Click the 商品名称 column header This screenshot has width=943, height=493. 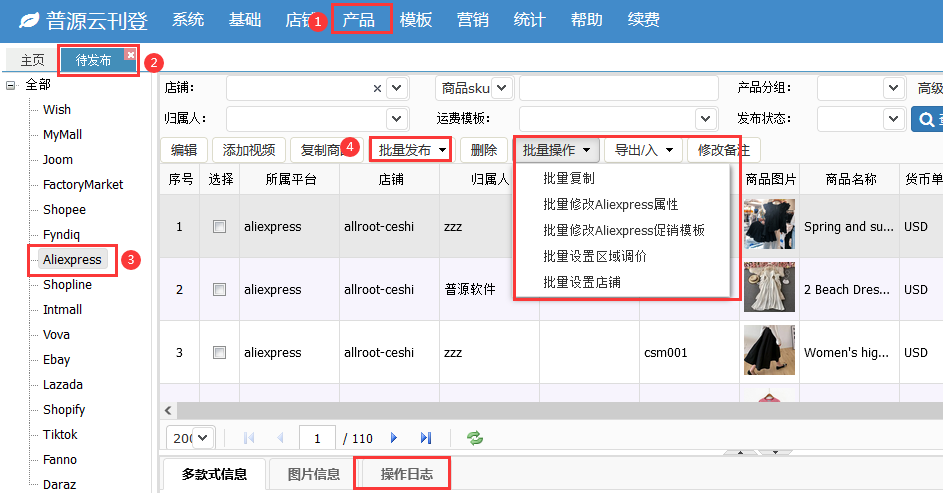point(850,179)
